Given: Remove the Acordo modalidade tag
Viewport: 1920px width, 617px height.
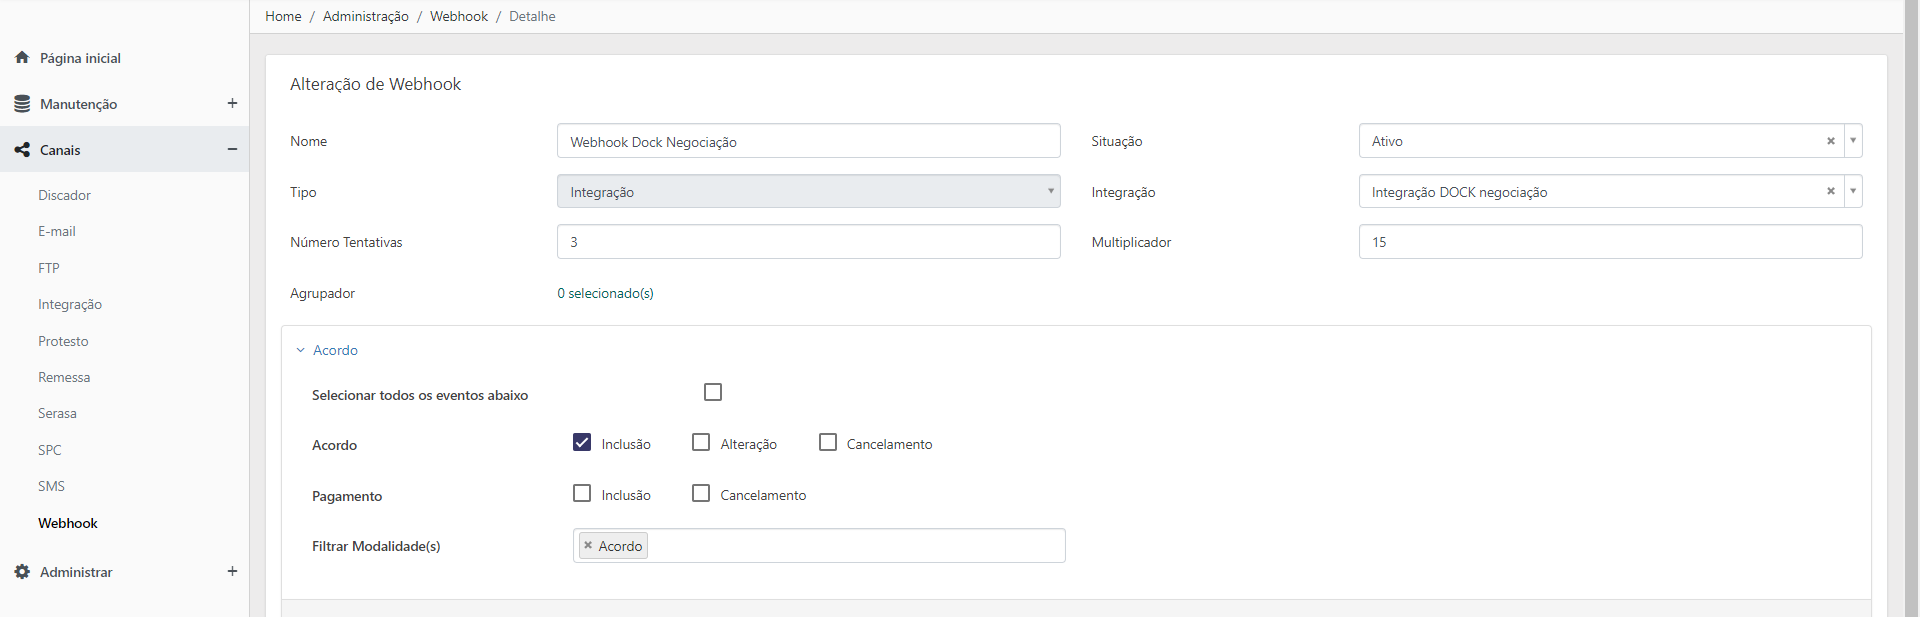Looking at the screenshot, I should click(x=588, y=545).
